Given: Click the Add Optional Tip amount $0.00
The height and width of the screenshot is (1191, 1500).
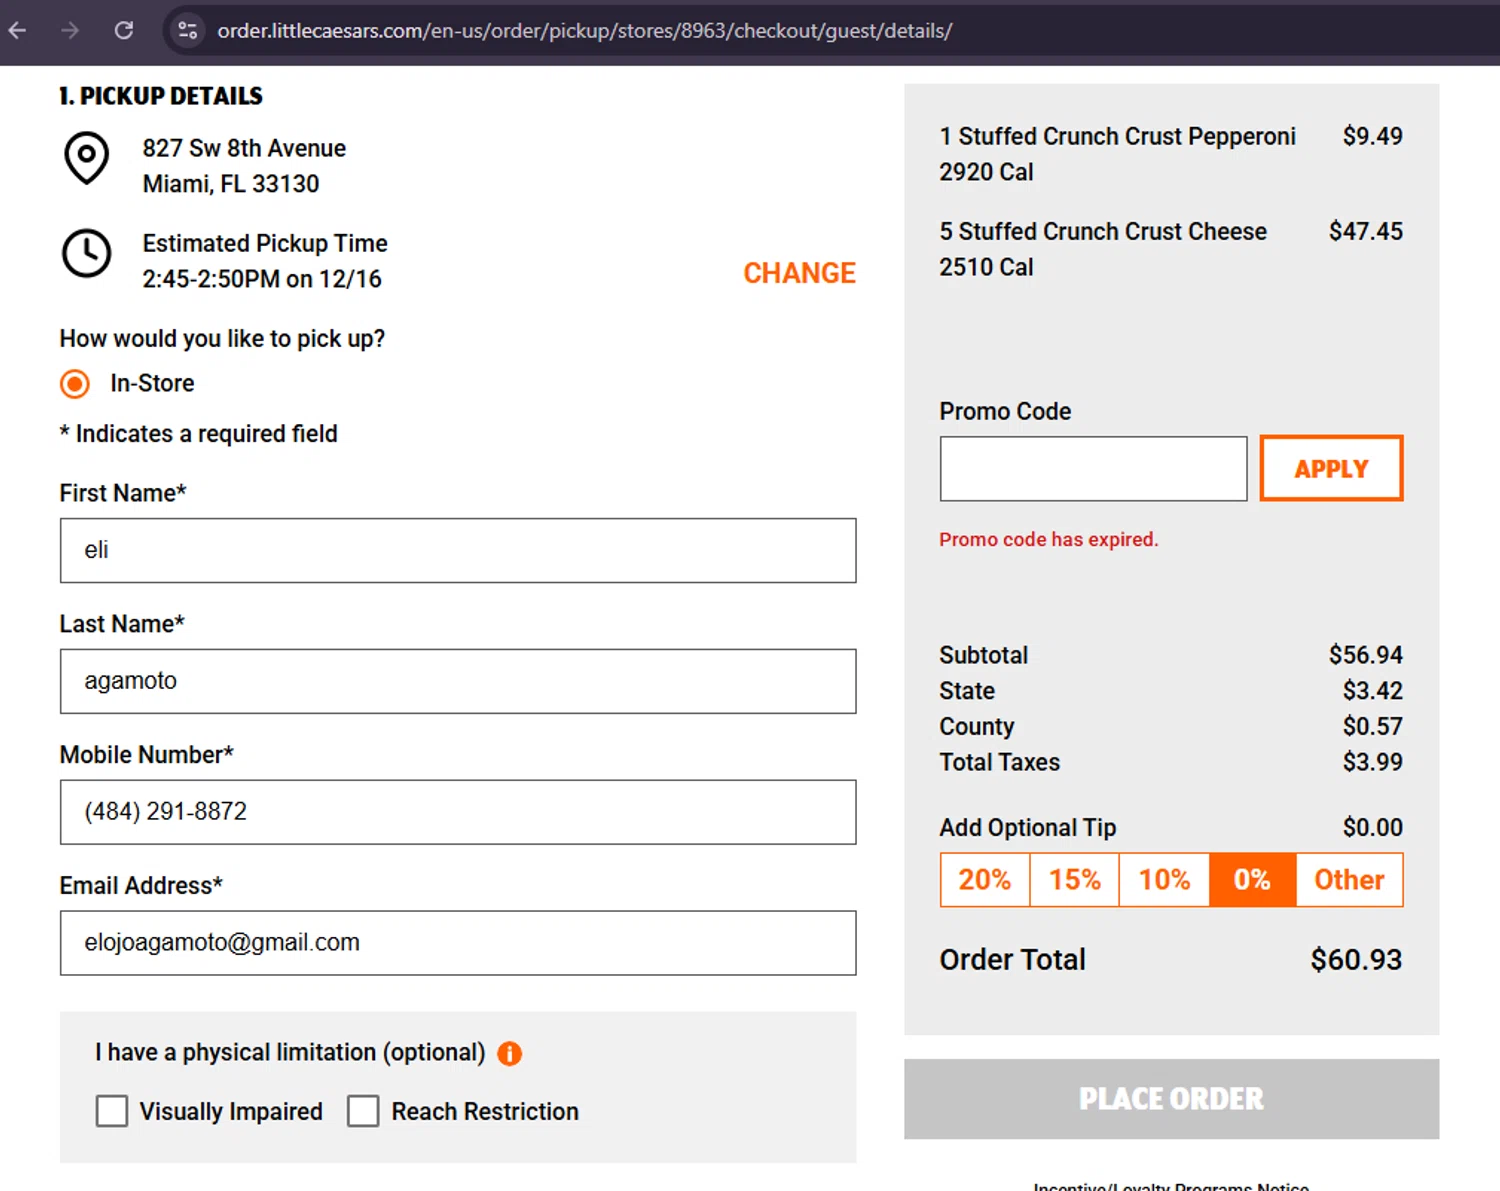Looking at the screenshot, I should pos(1372,827).
